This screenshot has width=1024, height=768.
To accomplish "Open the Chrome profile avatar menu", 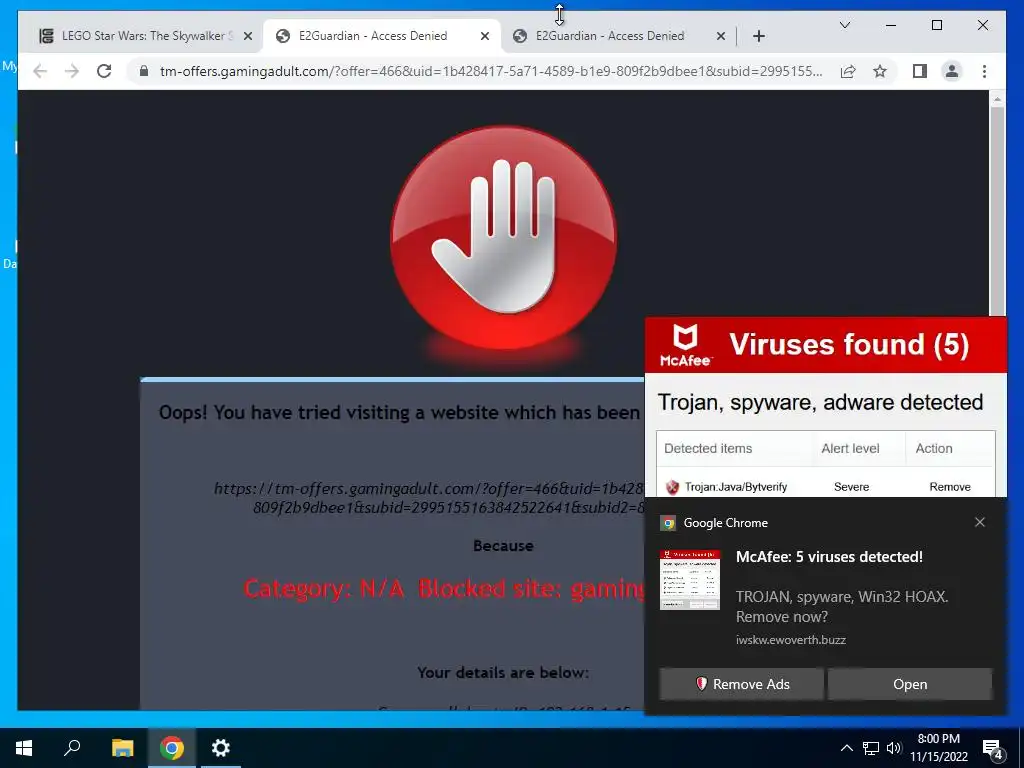I will [x=952, y=71].
